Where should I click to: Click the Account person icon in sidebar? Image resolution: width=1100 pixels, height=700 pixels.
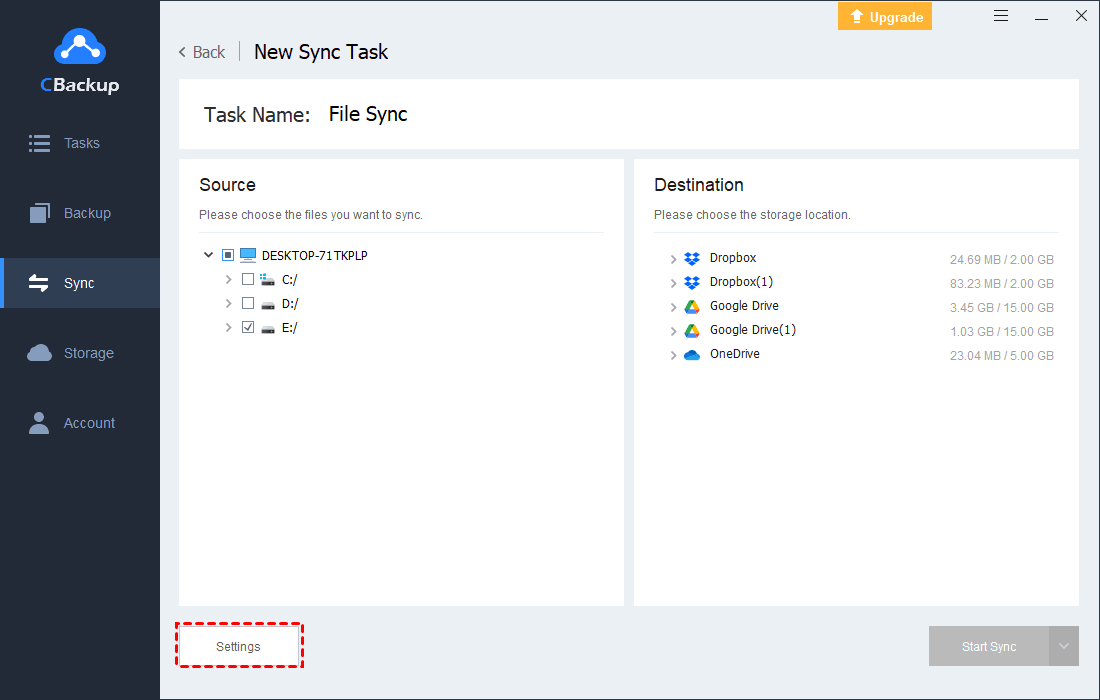(x=40, y=423)
